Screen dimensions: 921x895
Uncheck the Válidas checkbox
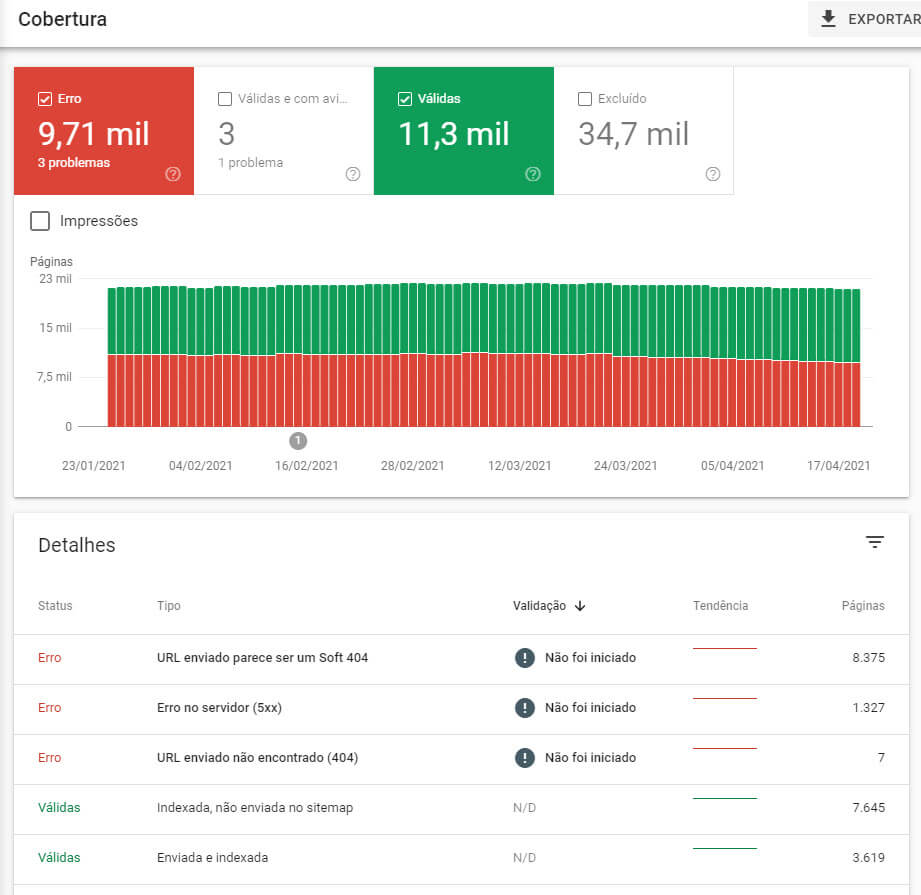403,99
